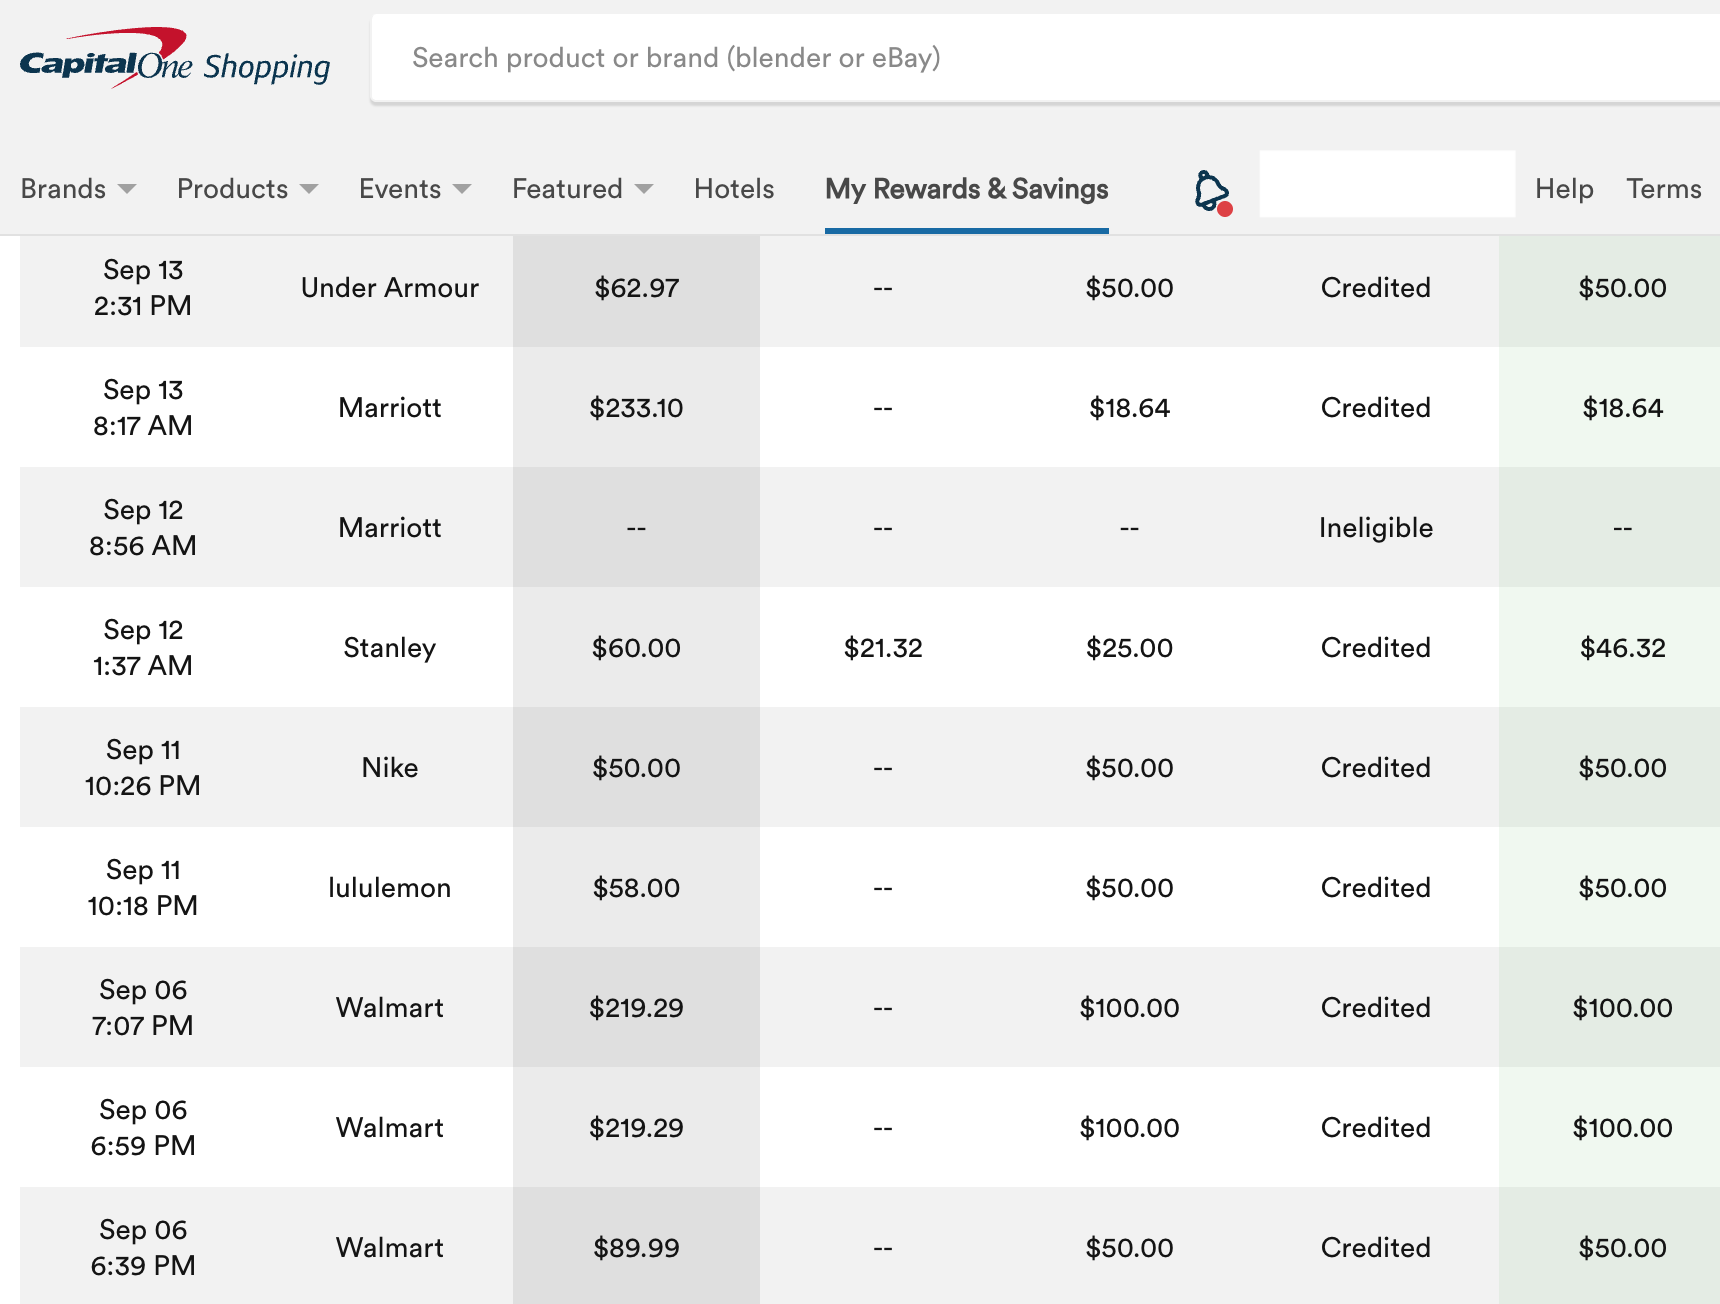
Task: Expand the Brands dropdown menu
Action: 78,189
